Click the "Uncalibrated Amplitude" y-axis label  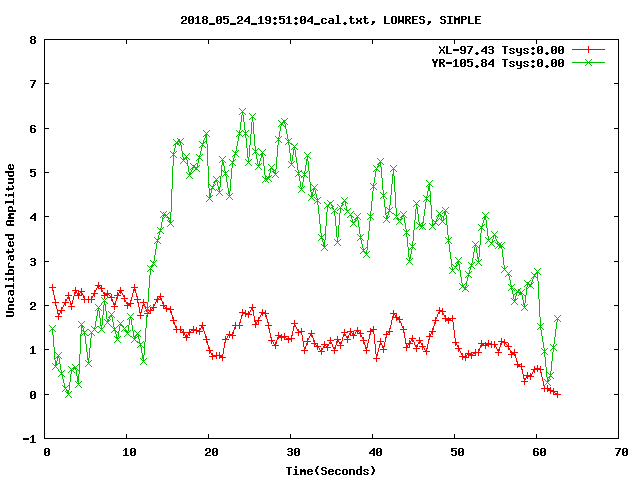click(x=10, y=240)
